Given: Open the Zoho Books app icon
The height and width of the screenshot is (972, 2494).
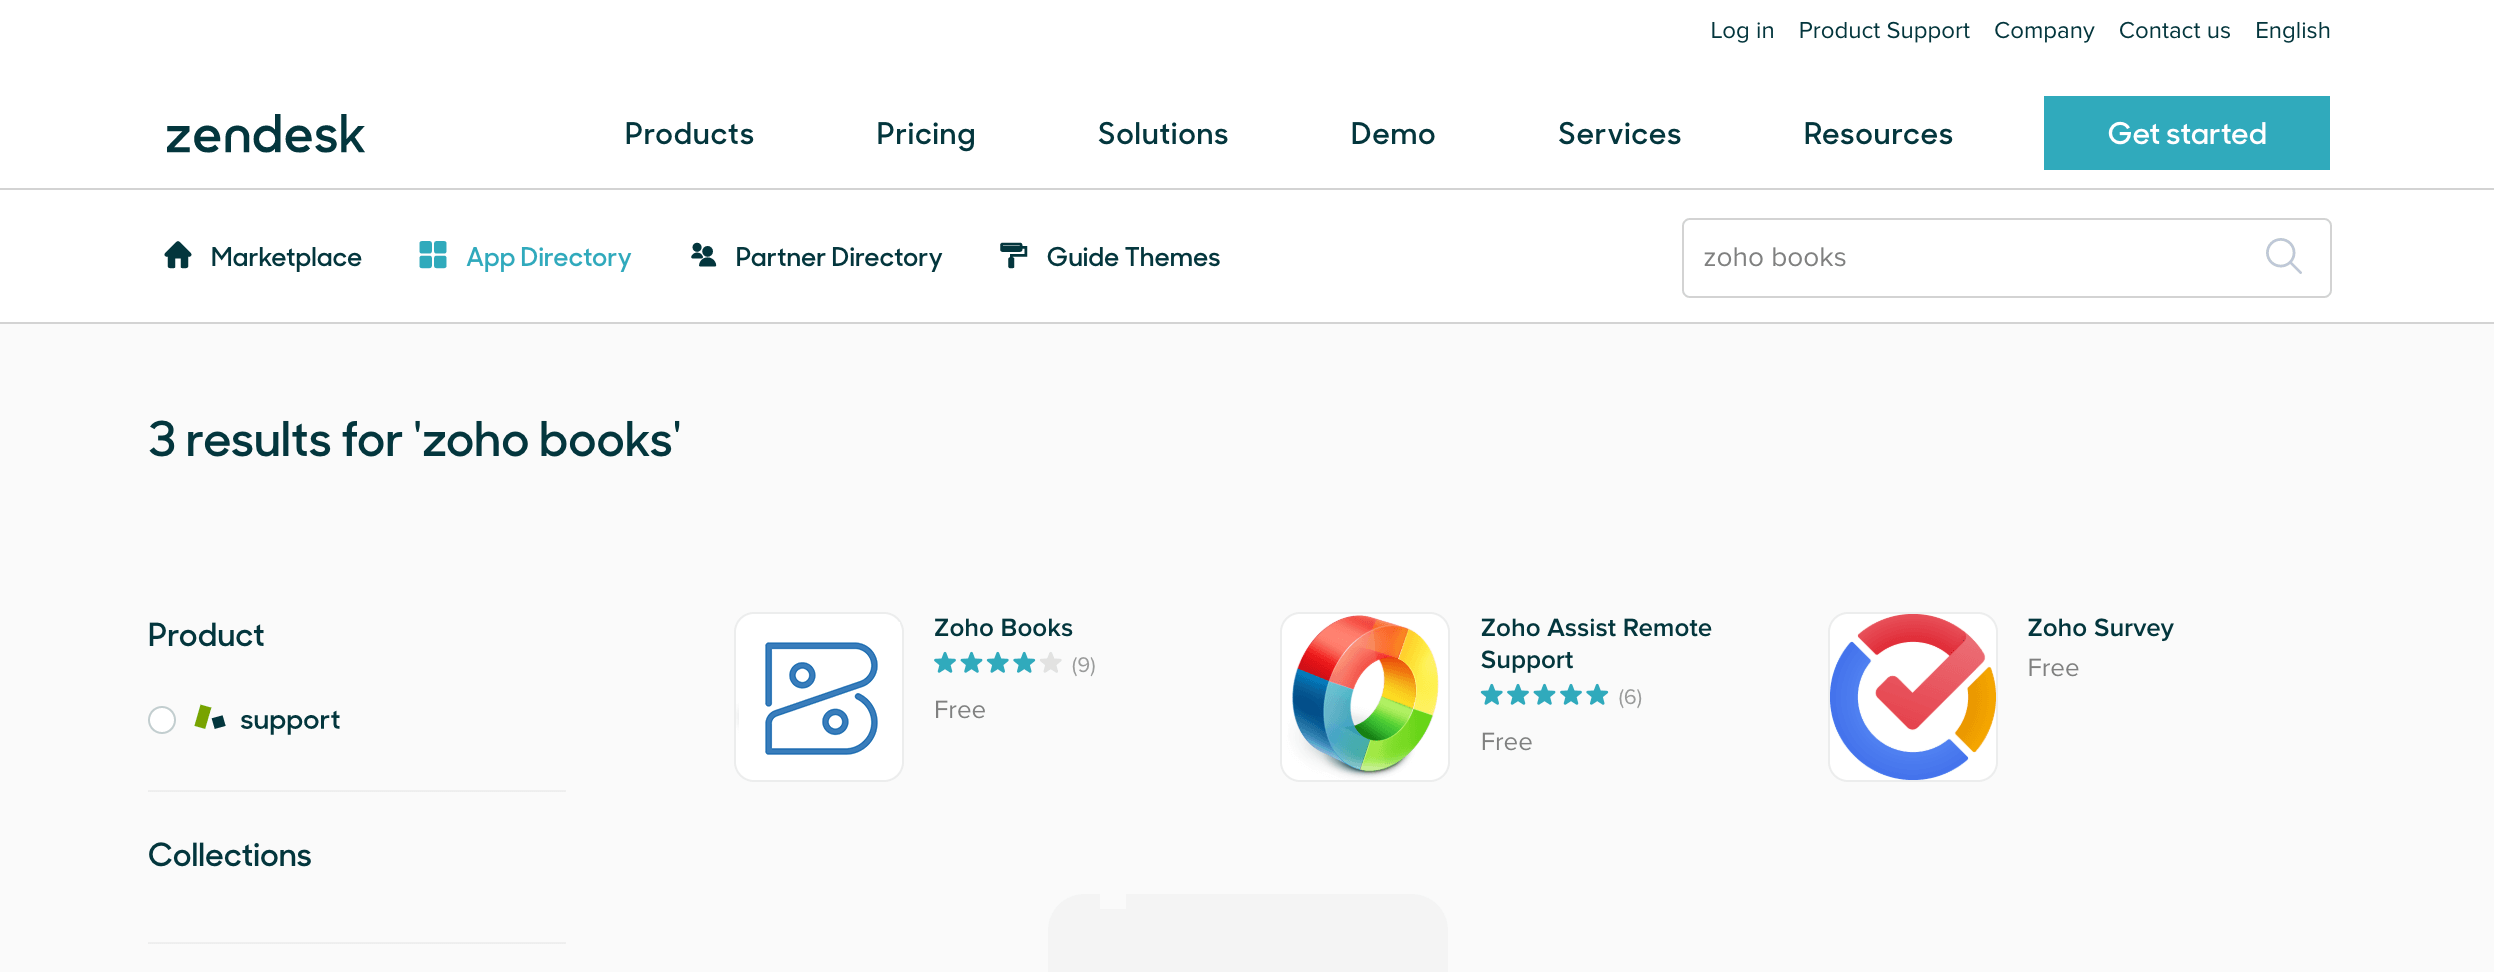Looking at the screenshot, I should 819,697.
